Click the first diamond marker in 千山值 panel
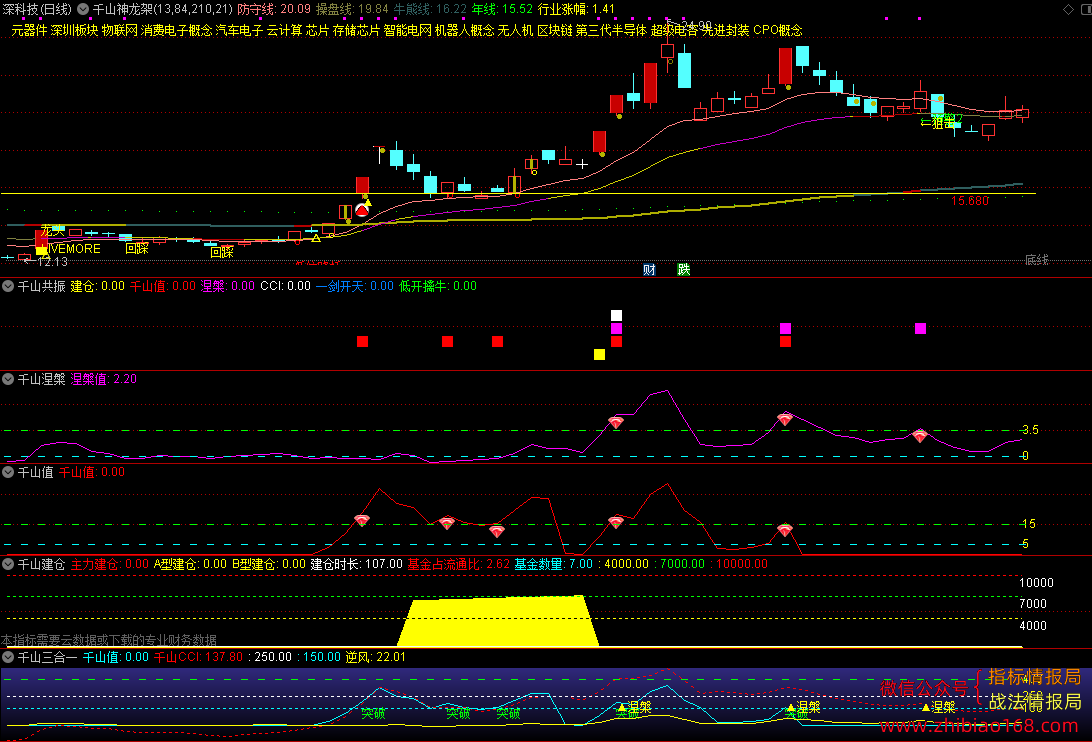The image size is (1092, 742). point(361,520)
